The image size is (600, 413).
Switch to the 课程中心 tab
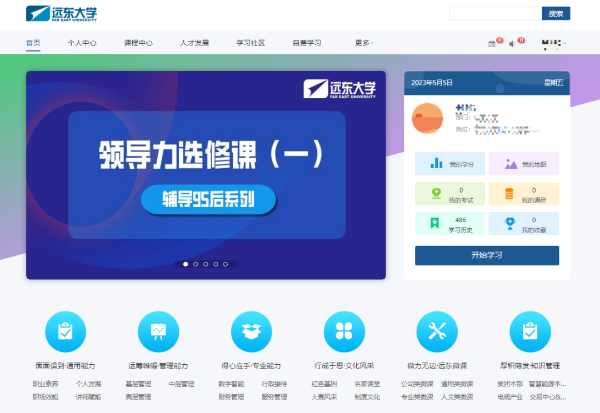(x=138, y=43)
